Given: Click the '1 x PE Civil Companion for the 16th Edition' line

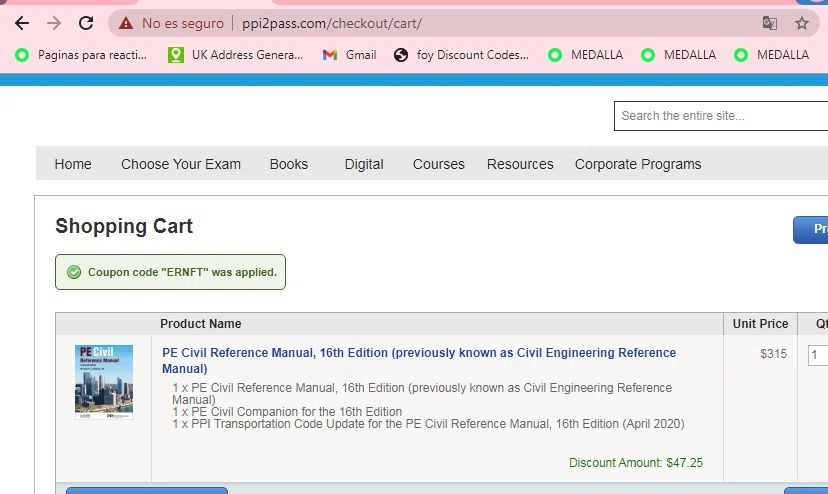Looking at the screenshot, I should [287, 412].
